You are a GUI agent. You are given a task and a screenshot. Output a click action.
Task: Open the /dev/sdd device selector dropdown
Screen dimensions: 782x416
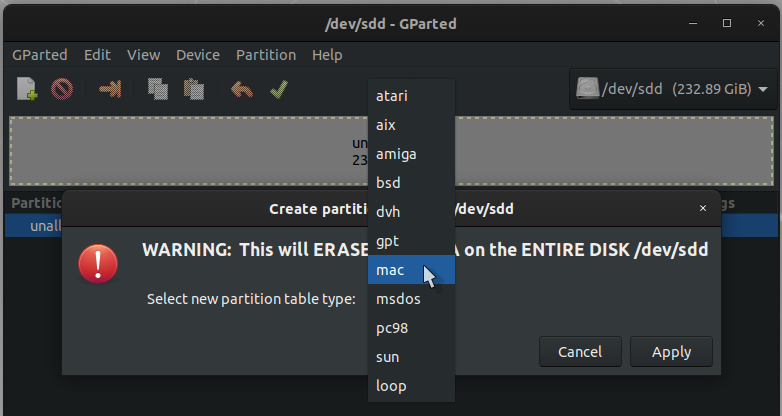673,89
